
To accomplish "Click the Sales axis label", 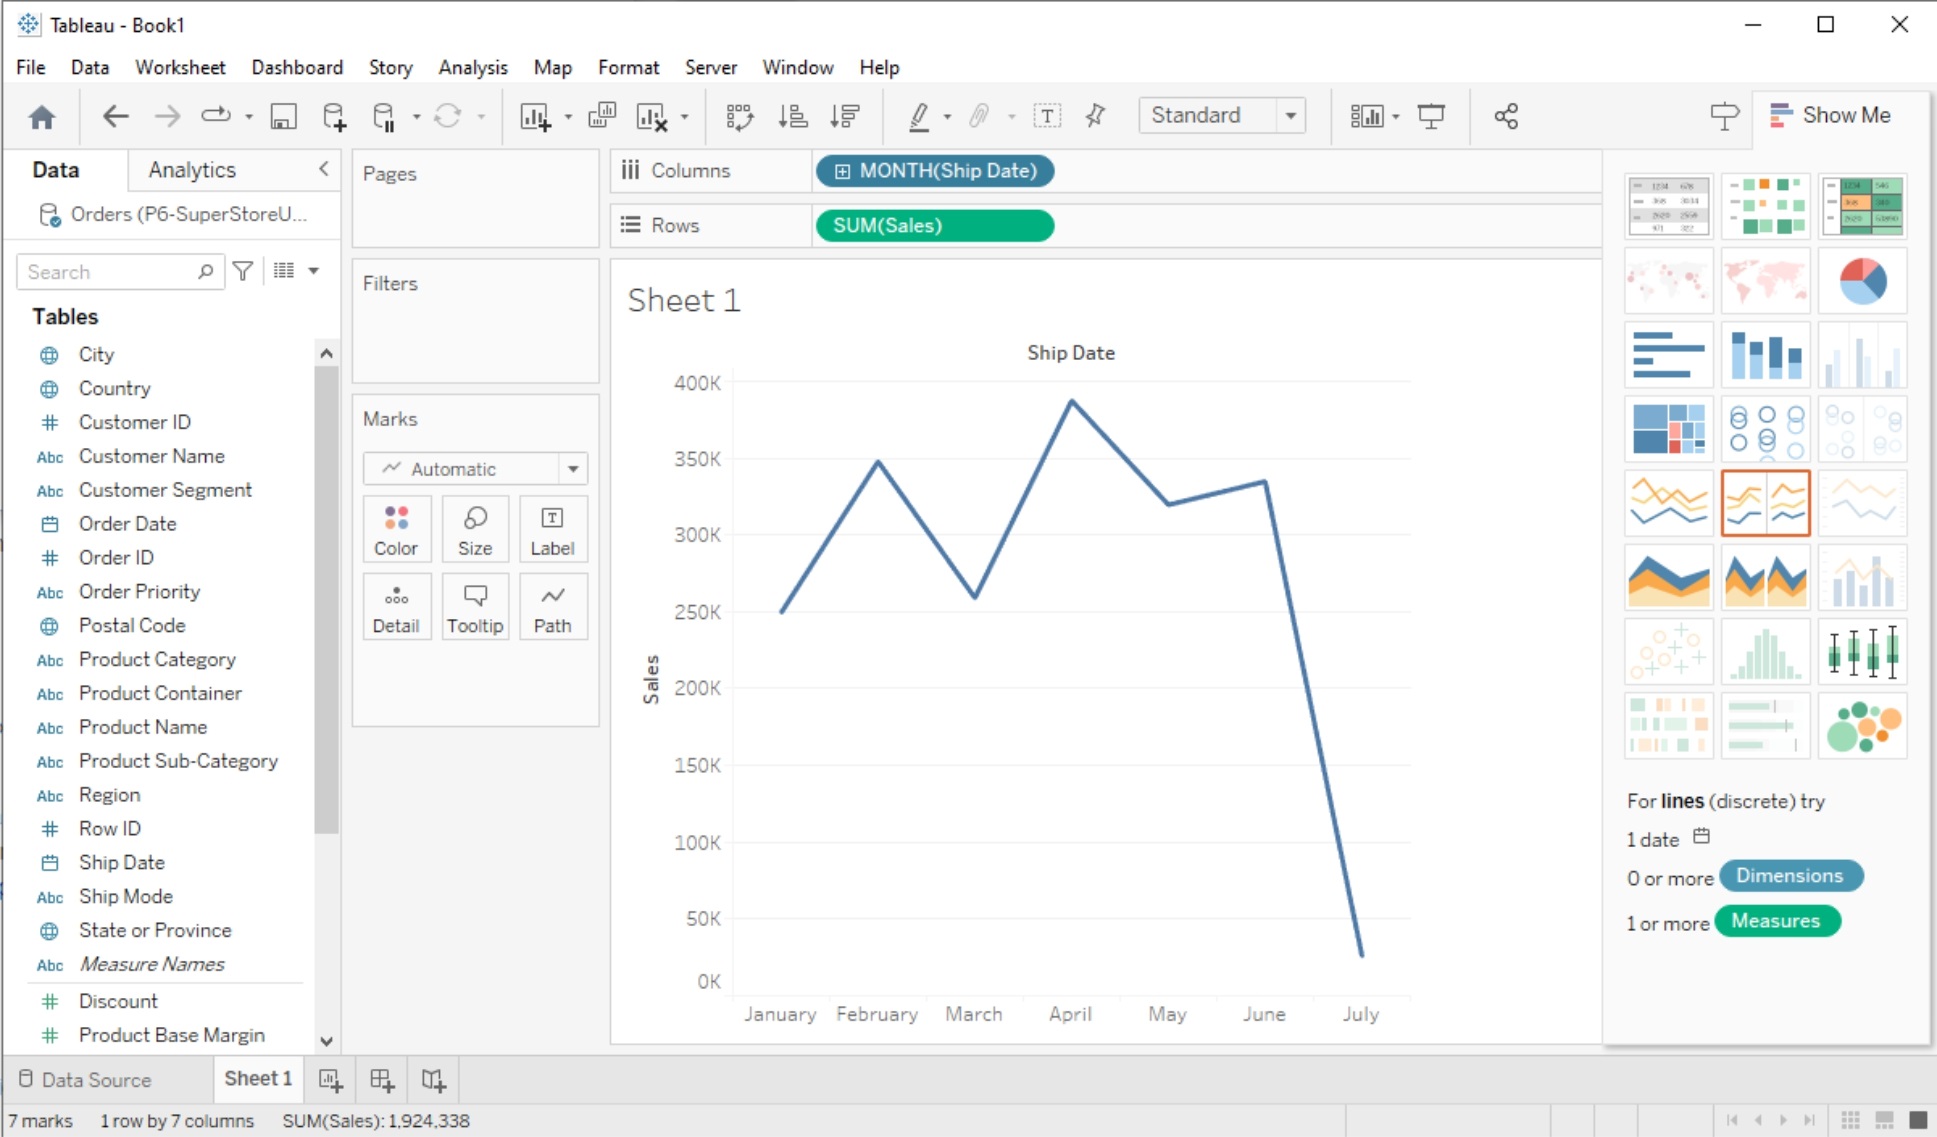I will 652,679.
